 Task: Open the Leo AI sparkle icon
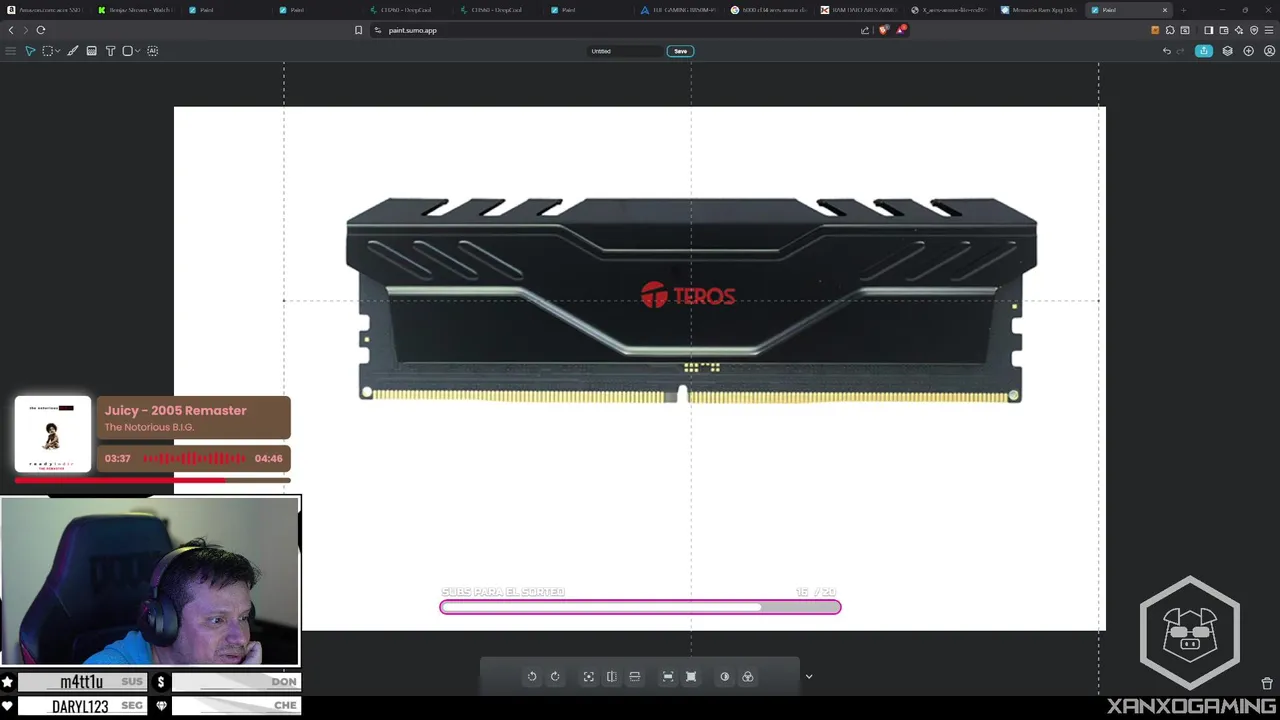coord(1239,30)
